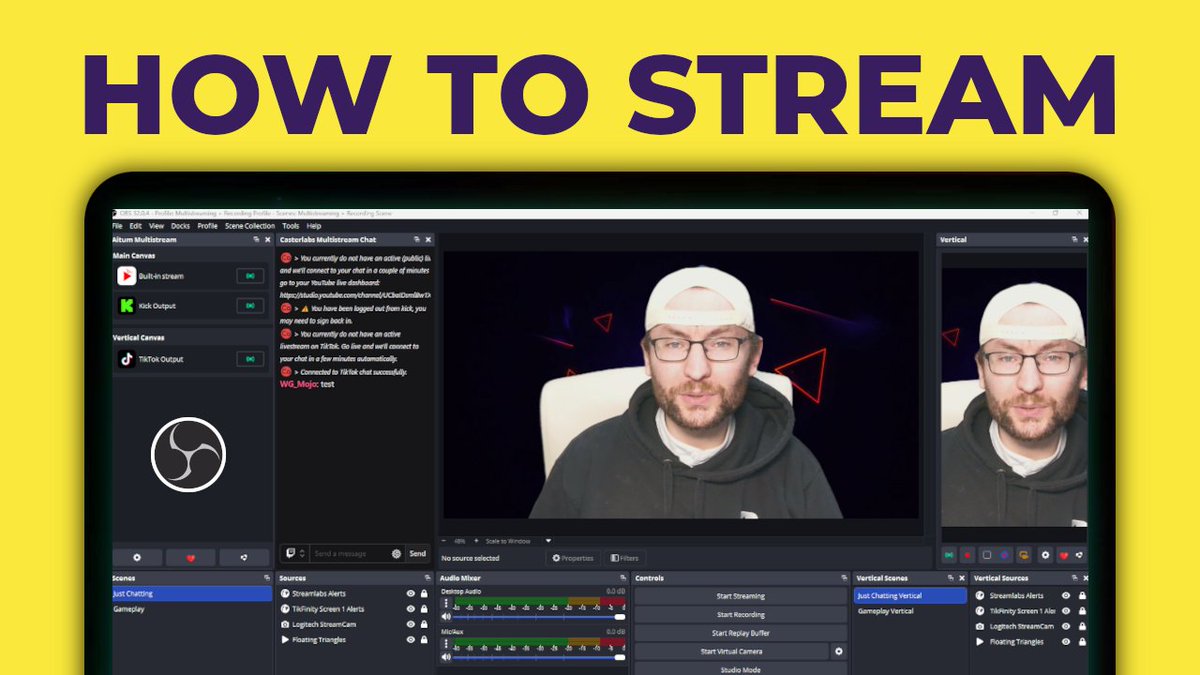Open the File menu
Viewport: 1200px width, 675px height.
point(117,226)
